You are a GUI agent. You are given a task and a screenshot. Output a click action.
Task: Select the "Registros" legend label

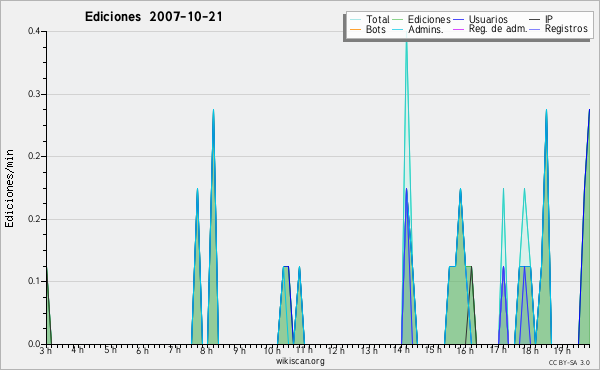coord(566,29)
